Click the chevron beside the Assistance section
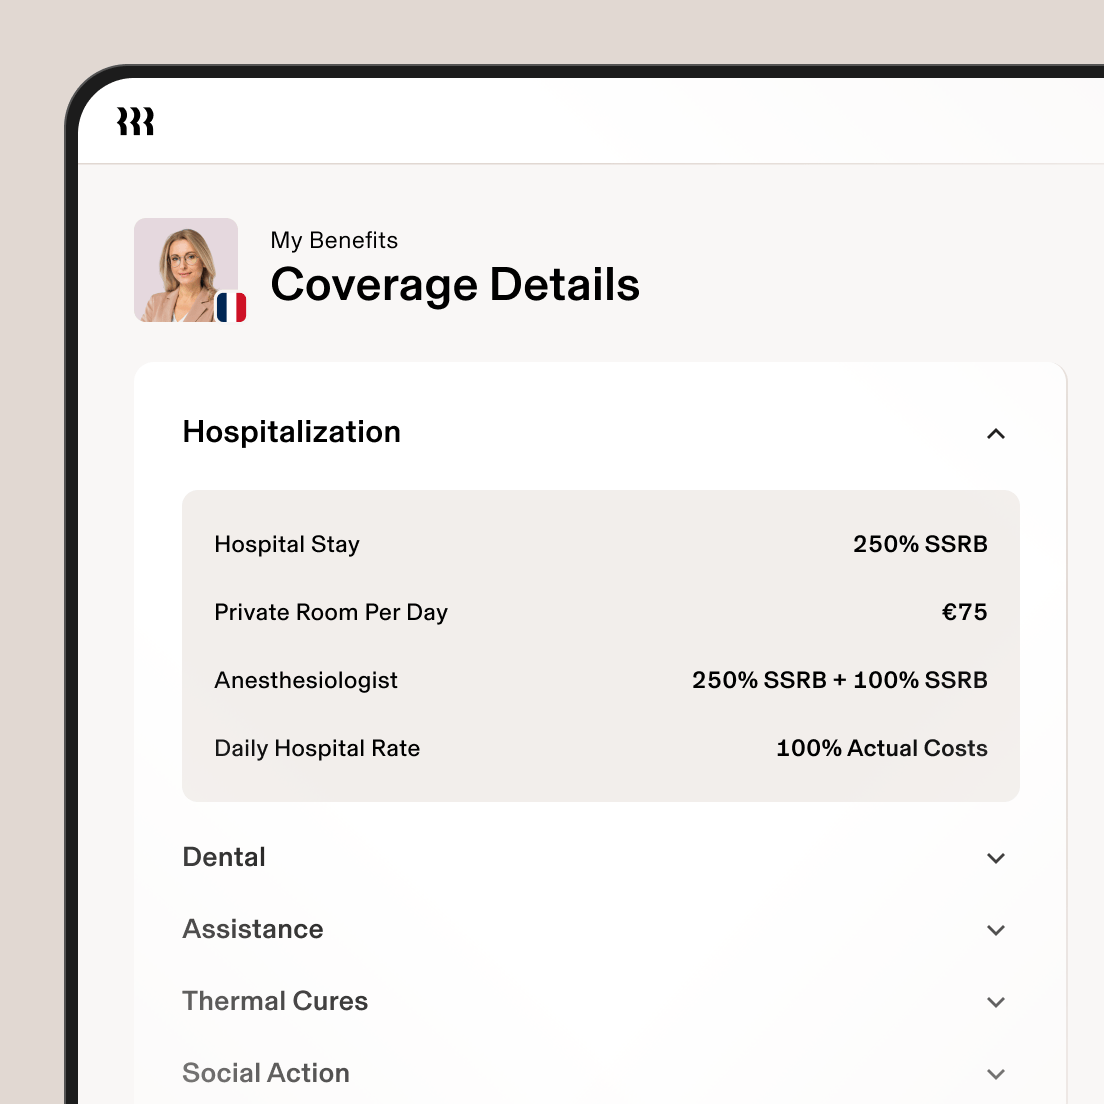Viewport: 1104px width, 1104px height. pyautogui.click(x=996, y=930)
